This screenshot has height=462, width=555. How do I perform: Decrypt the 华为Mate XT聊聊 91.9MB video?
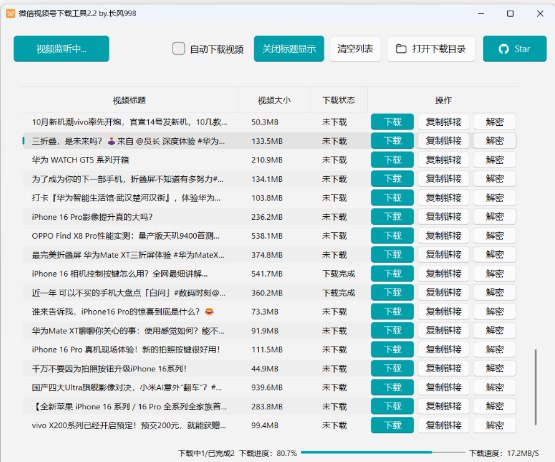[x=494, y=330]
